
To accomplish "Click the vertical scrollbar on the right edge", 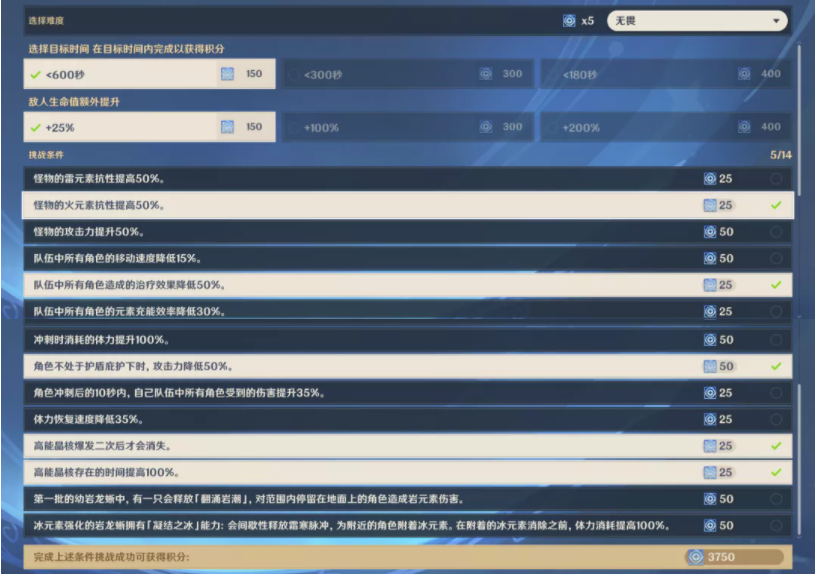I will pyautogui.click(x=799, y=120).
